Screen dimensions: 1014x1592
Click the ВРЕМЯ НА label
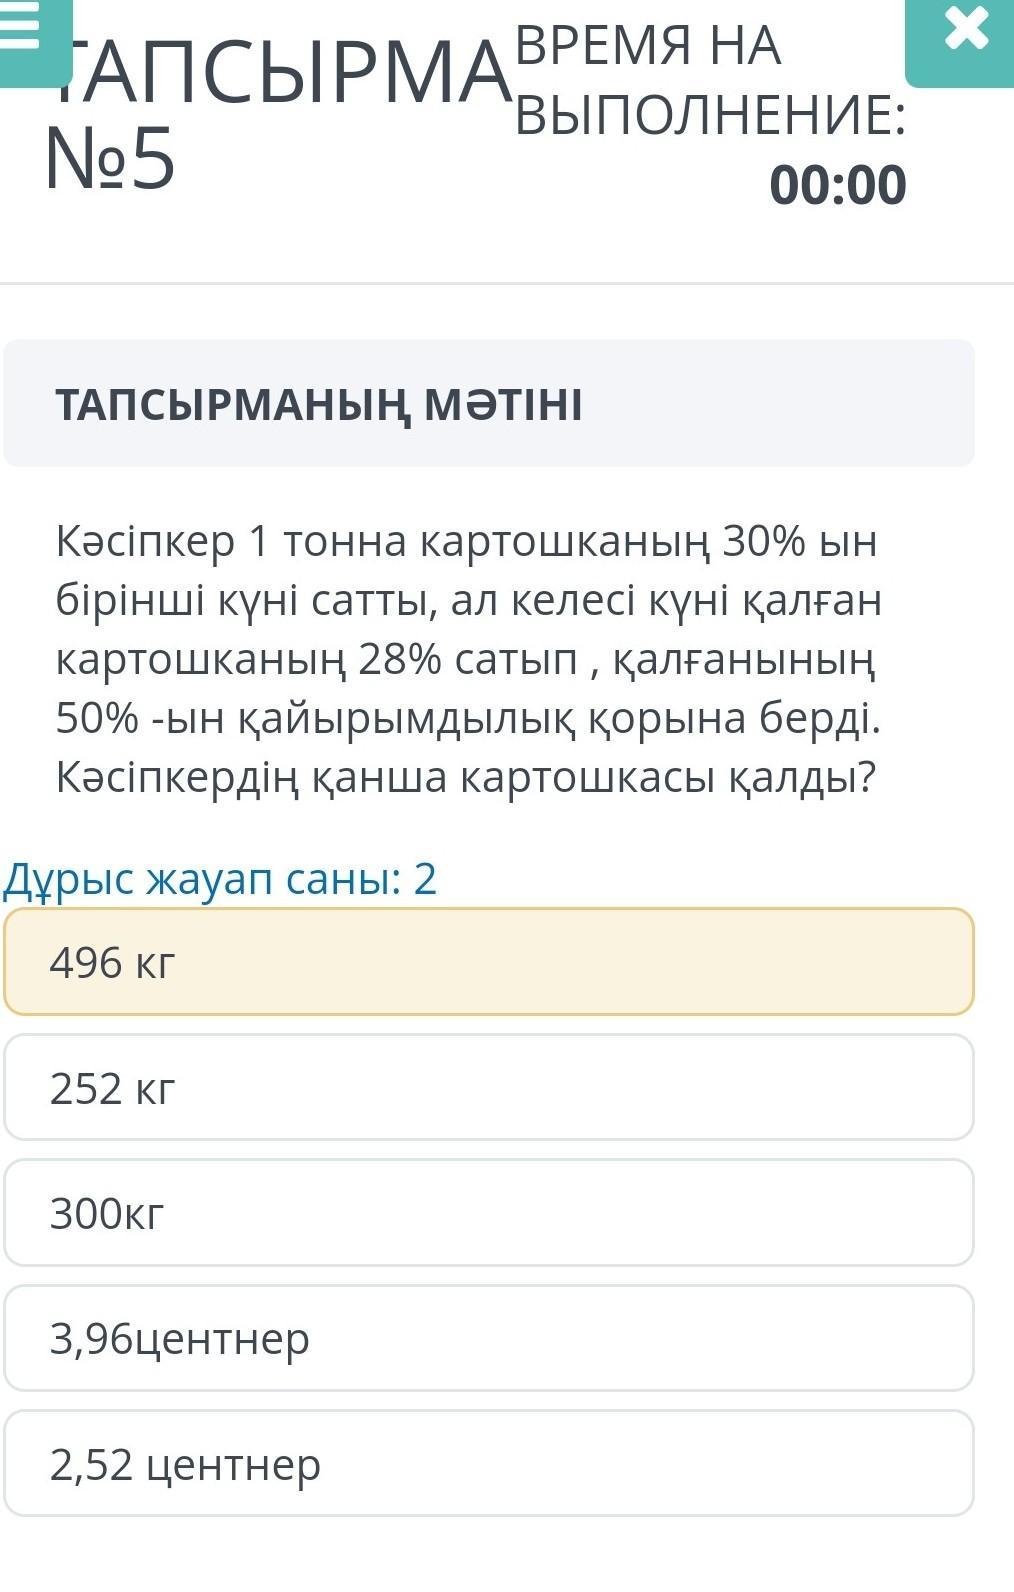click(x=648, y=46)
